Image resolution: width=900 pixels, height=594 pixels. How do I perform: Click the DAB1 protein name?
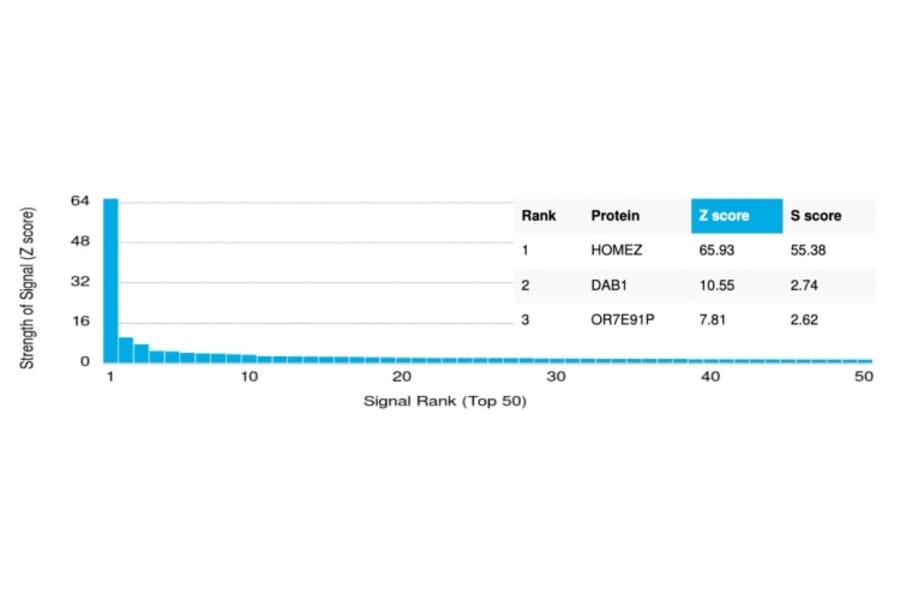tap(608, 285)
